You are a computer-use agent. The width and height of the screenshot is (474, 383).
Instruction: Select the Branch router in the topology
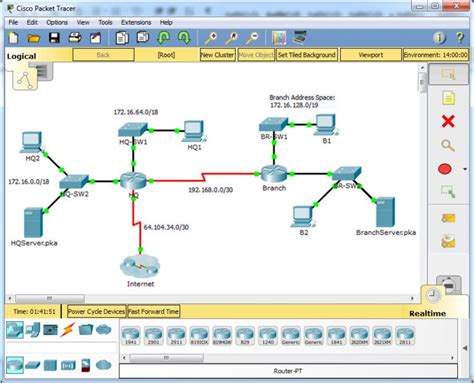(x=274, y=174)
